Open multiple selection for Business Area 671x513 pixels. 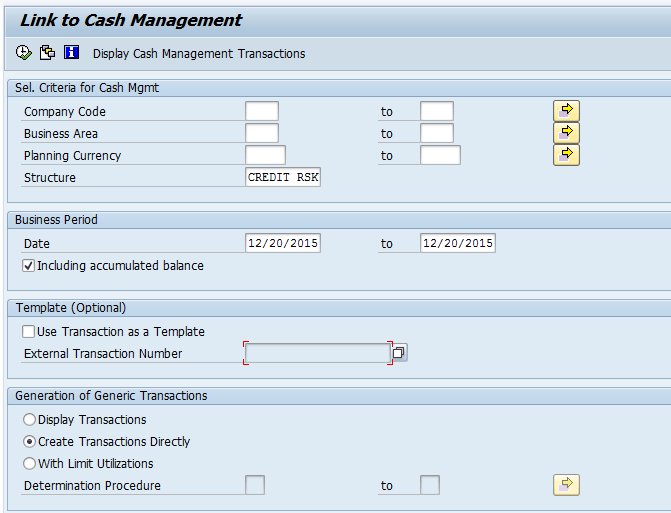click(566, 133)
